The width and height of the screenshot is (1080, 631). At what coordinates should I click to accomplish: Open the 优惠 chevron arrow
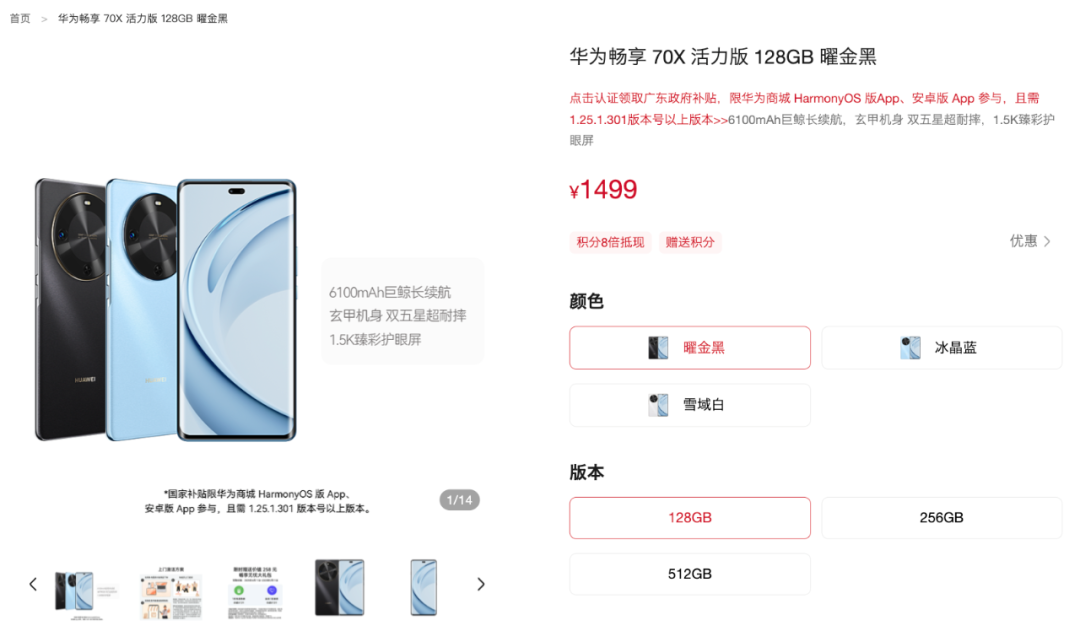[1047, 241]
